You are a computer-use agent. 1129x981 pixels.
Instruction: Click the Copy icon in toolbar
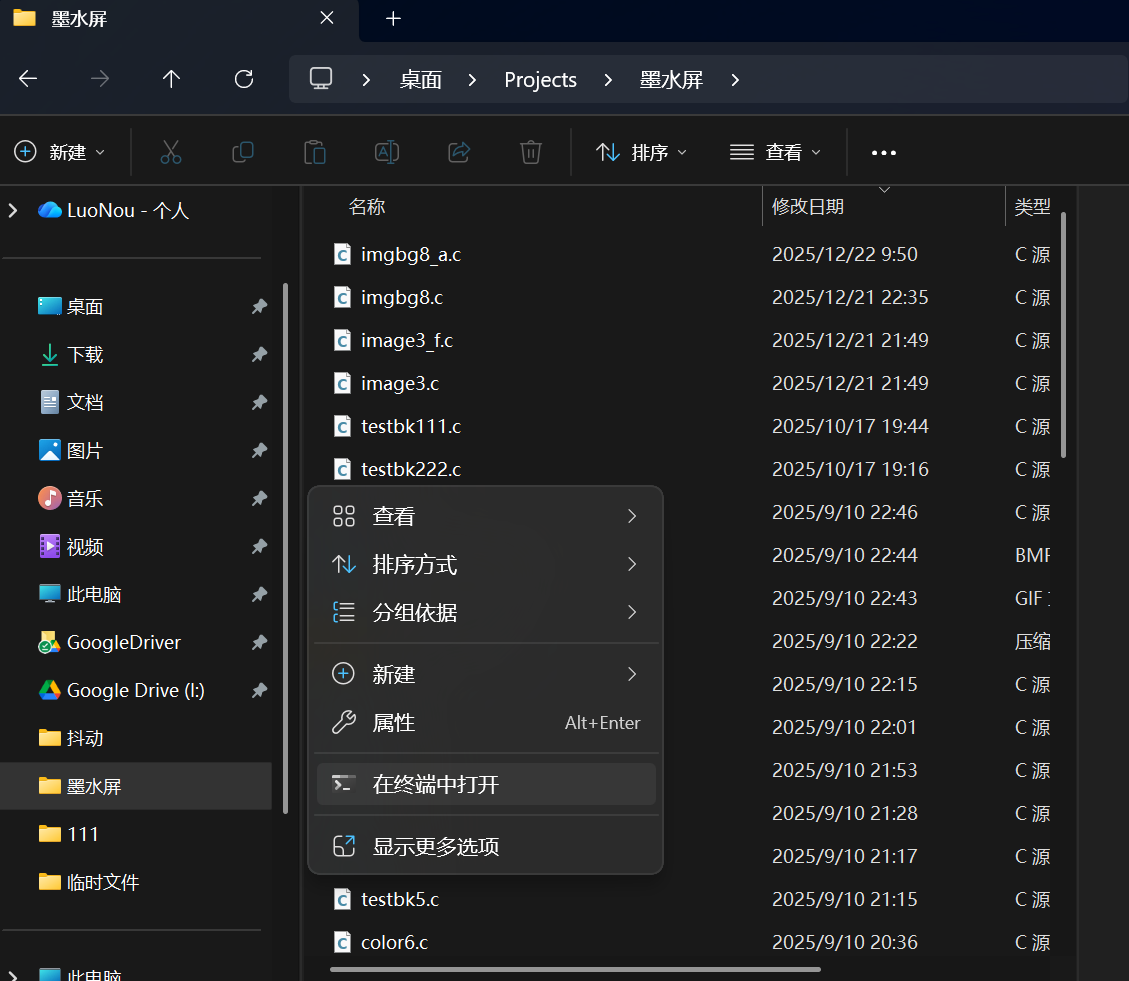click(x=243, y=152)
